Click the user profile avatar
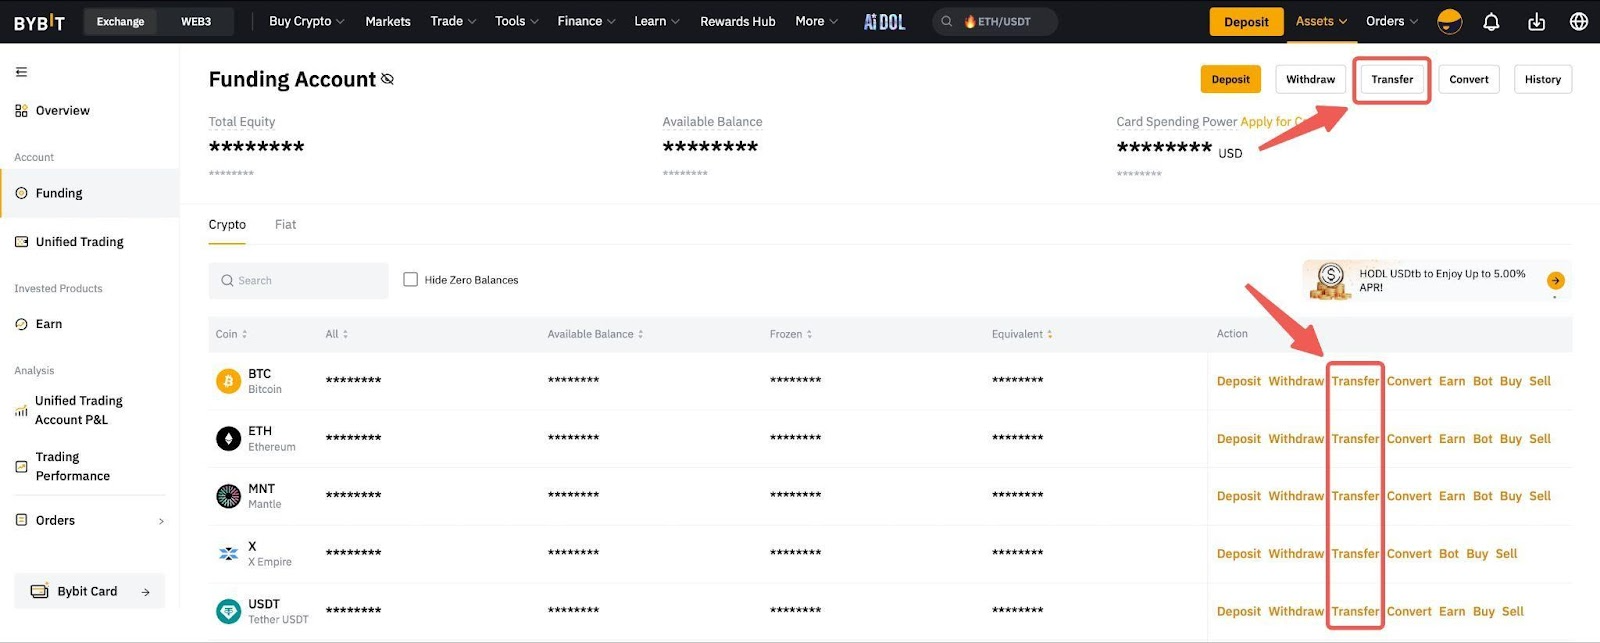 pyautogui.click(x=1449, y=22)
